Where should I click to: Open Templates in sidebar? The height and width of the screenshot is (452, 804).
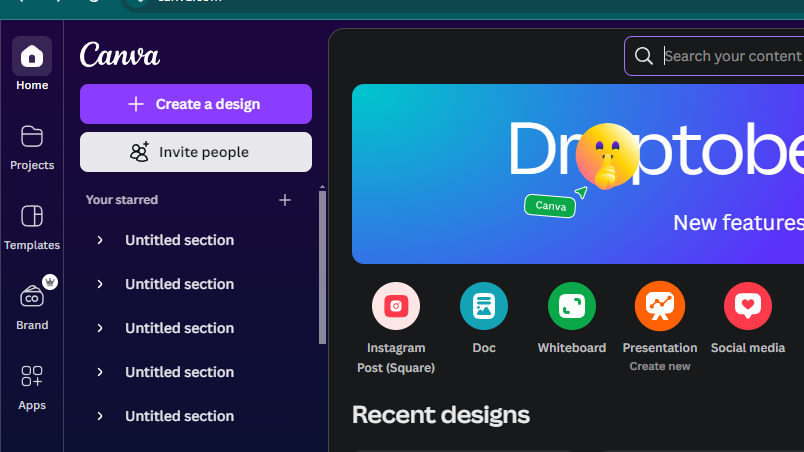(32, 227)
